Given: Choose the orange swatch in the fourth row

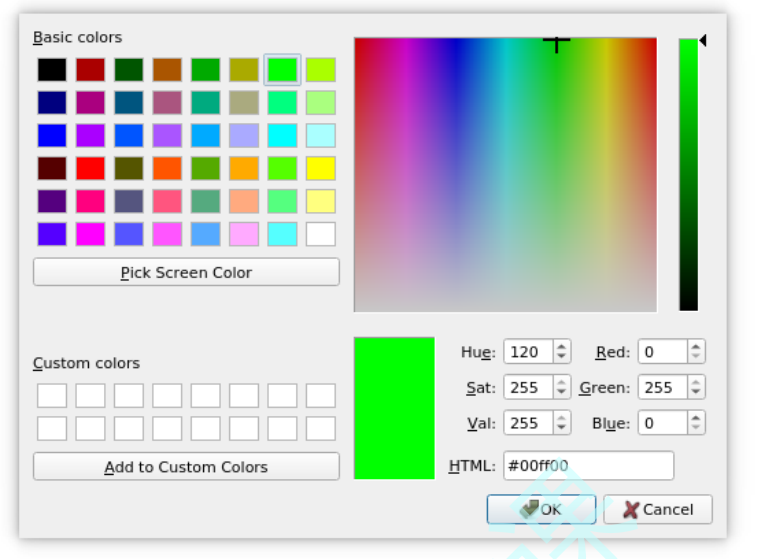Looking at the screenshot, I should point(244,168).
